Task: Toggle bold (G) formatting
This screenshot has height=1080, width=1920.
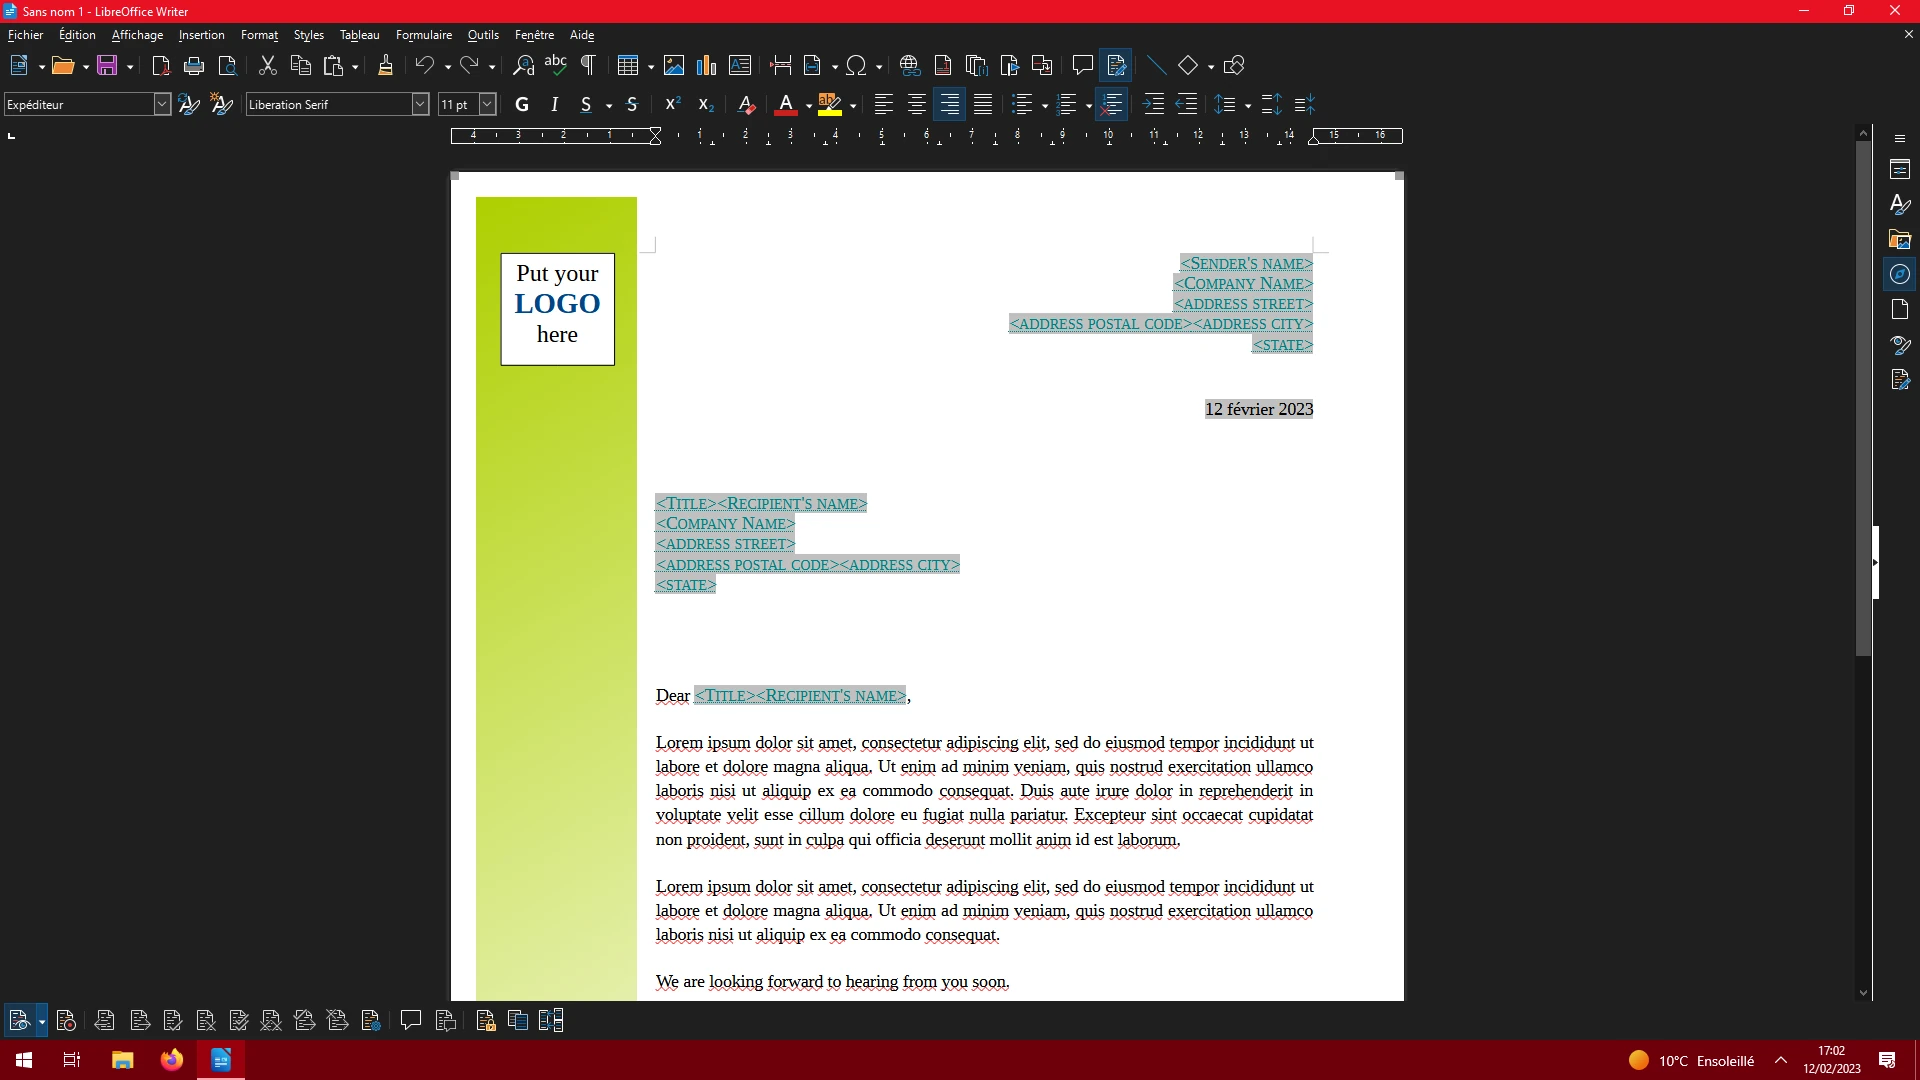Action: [x=521, y=104]
